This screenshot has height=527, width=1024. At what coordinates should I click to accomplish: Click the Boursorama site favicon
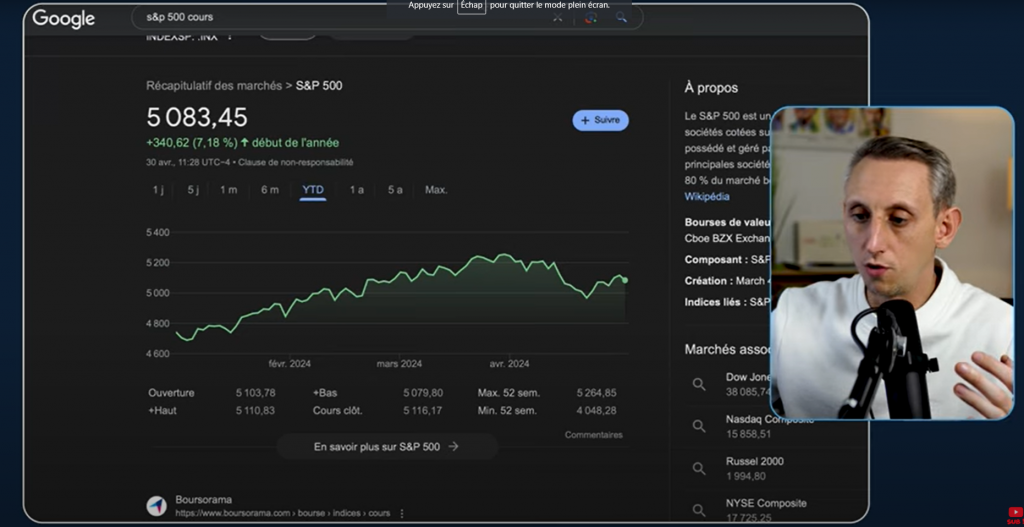(x=156, y=506)
